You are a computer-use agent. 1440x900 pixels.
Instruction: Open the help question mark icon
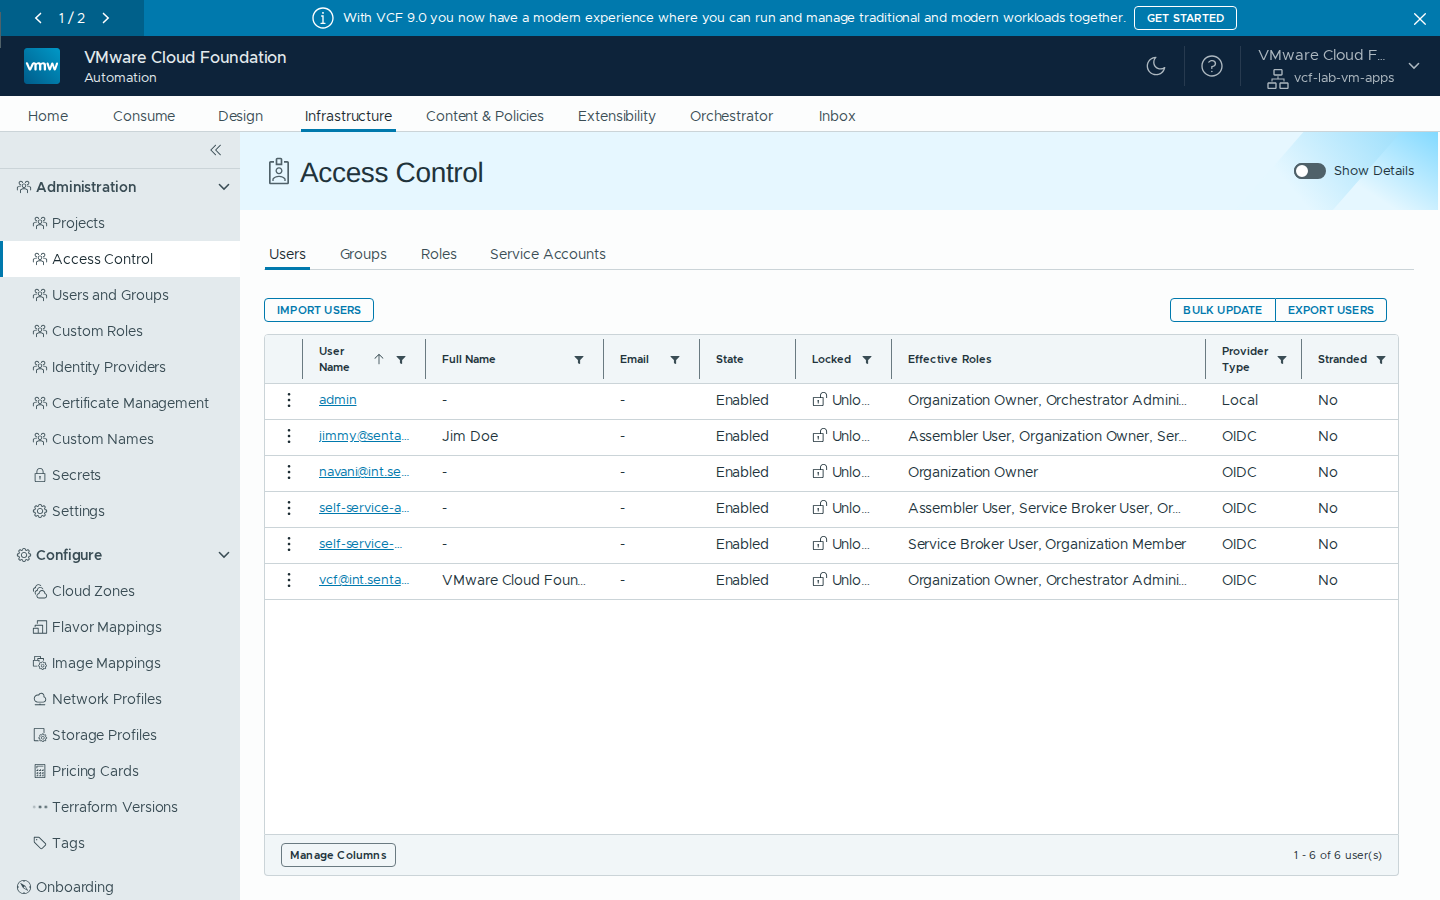click(1212, 66)
